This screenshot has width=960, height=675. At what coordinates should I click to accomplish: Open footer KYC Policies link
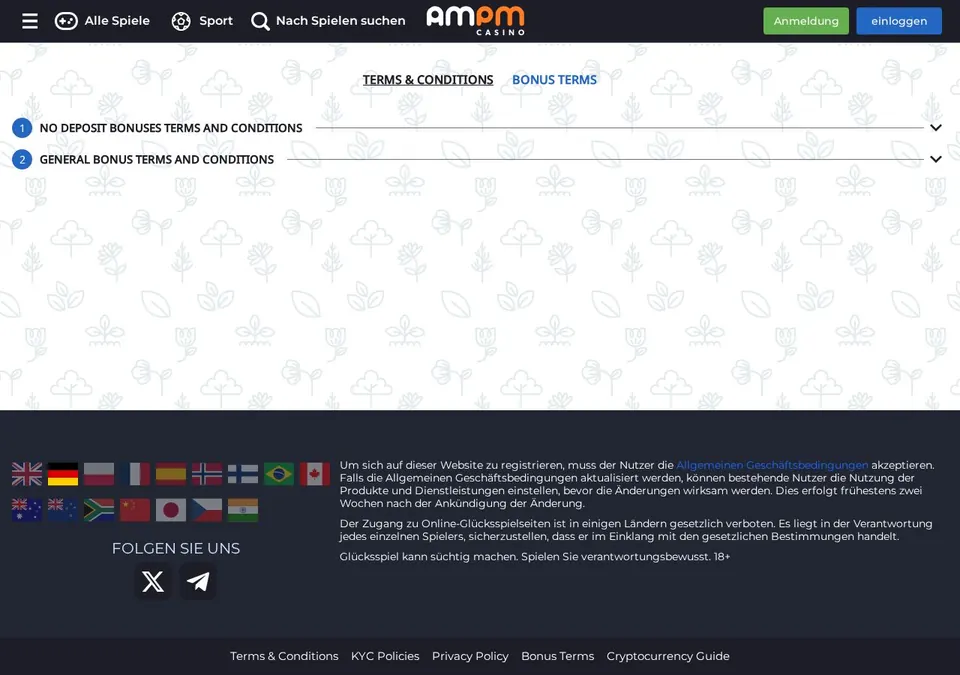point(385,656)
